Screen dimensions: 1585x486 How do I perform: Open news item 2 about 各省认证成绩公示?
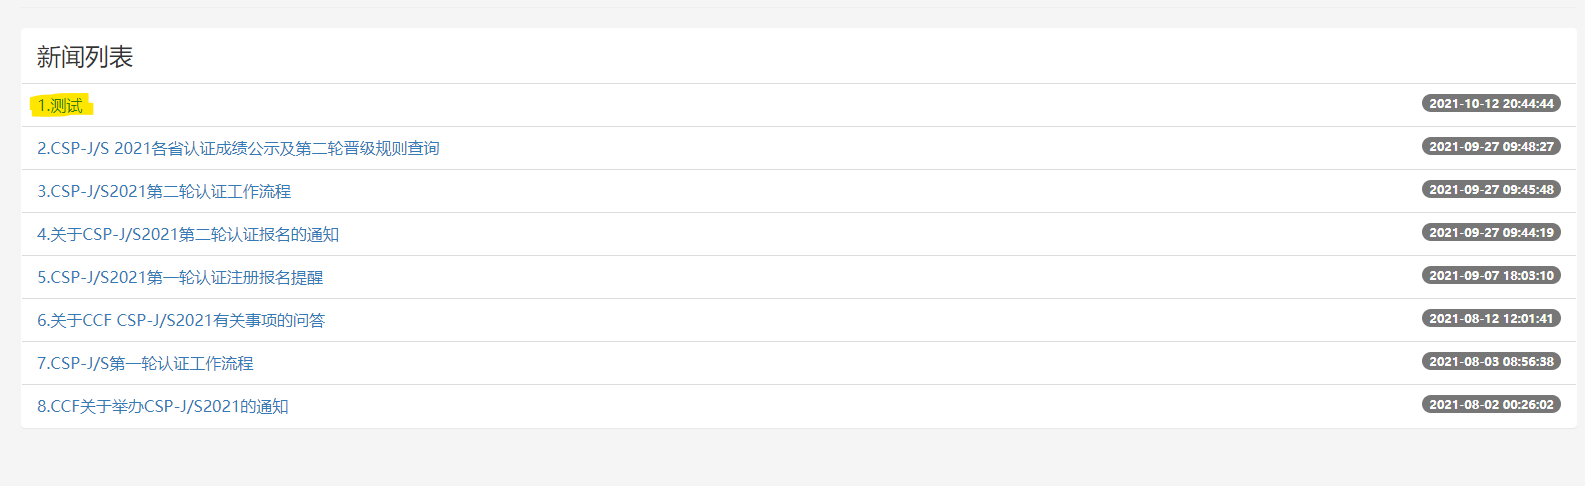pyautogui.click(x=238, y=149)
